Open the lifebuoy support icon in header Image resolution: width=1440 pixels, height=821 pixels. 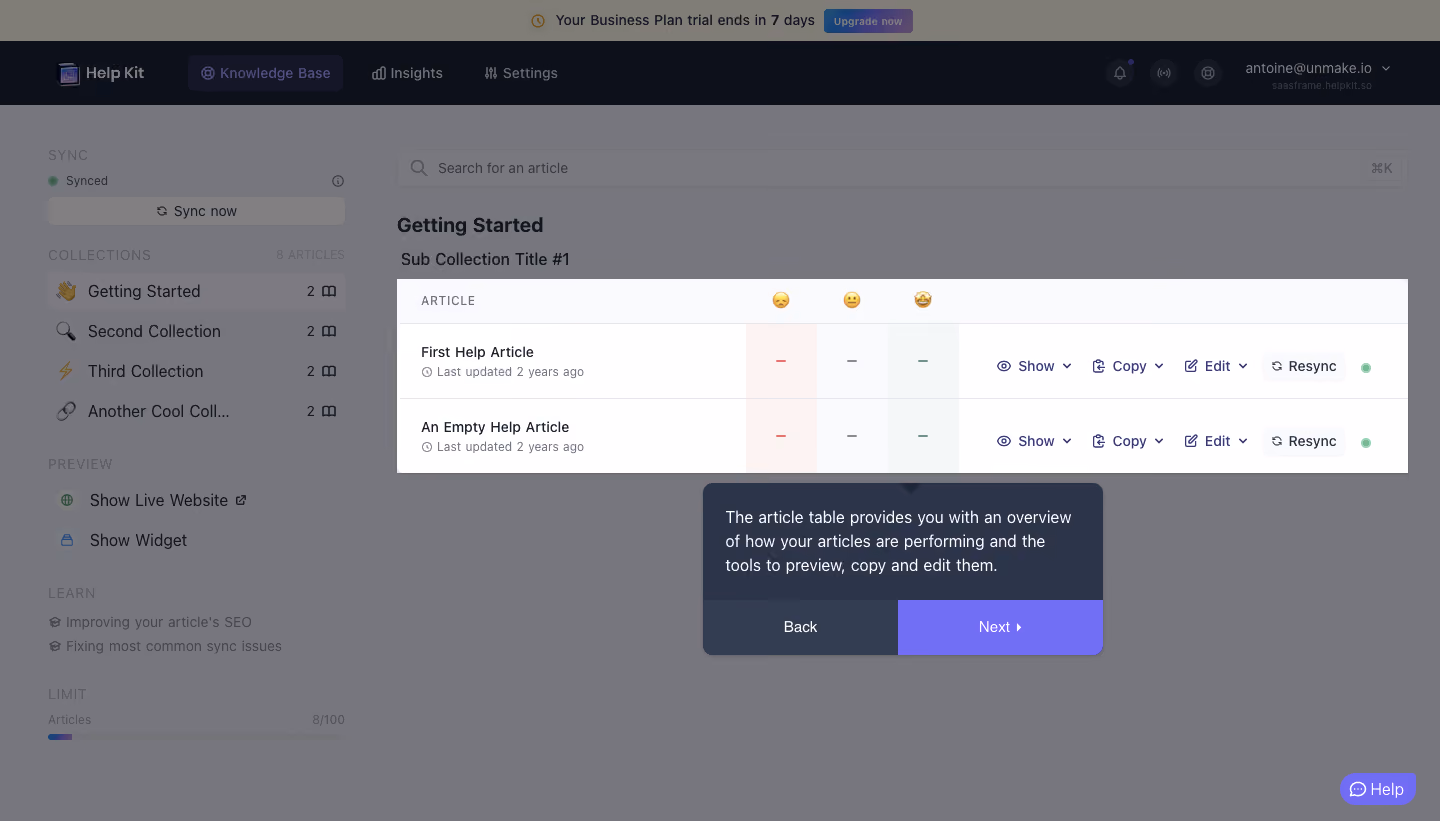point(1208,73)
